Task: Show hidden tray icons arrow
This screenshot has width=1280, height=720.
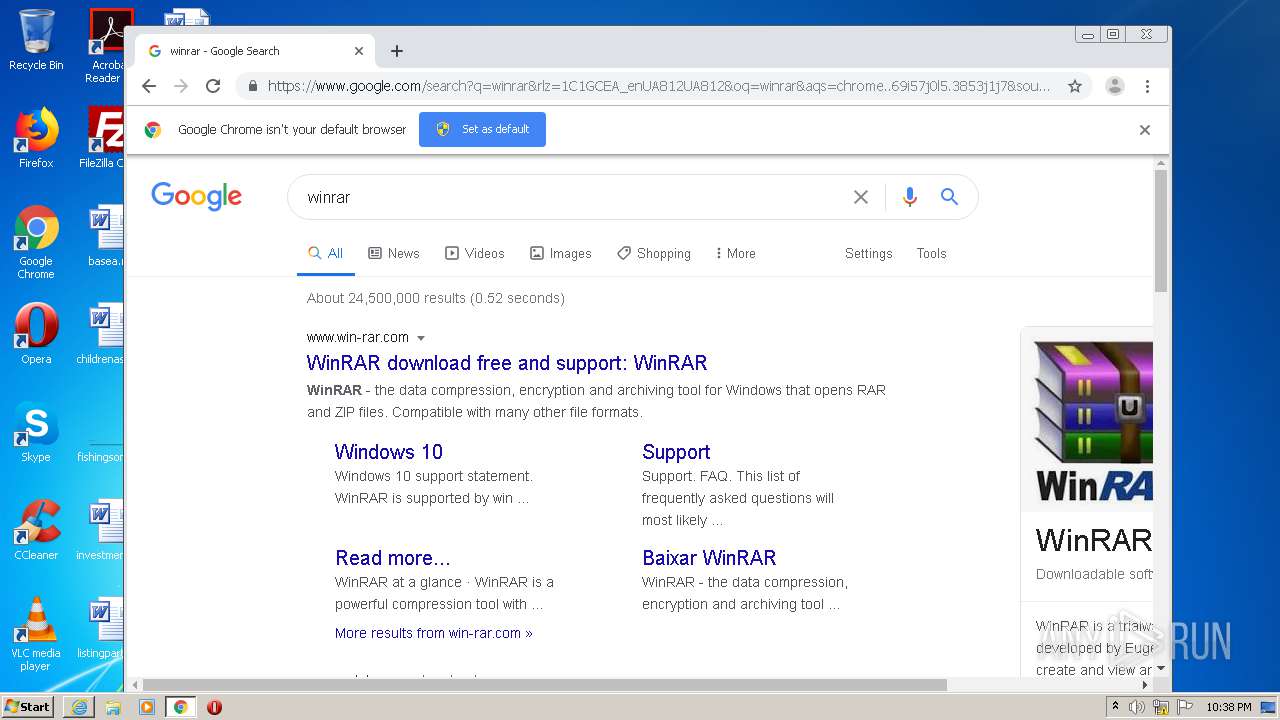Action: click(x=1116, y=706)
